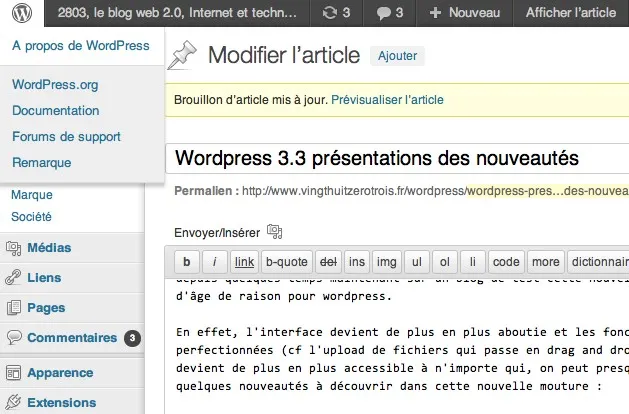
Task: Click the Commentaires count badge 3
Action: (x=132, y=338)
